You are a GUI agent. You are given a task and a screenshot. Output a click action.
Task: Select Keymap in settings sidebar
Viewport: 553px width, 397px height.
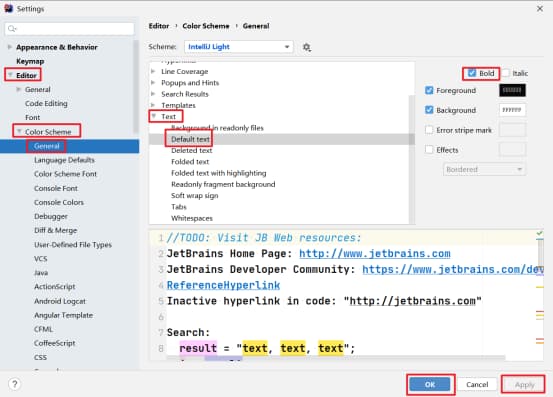pyautogui.click(x=30, y=61)
